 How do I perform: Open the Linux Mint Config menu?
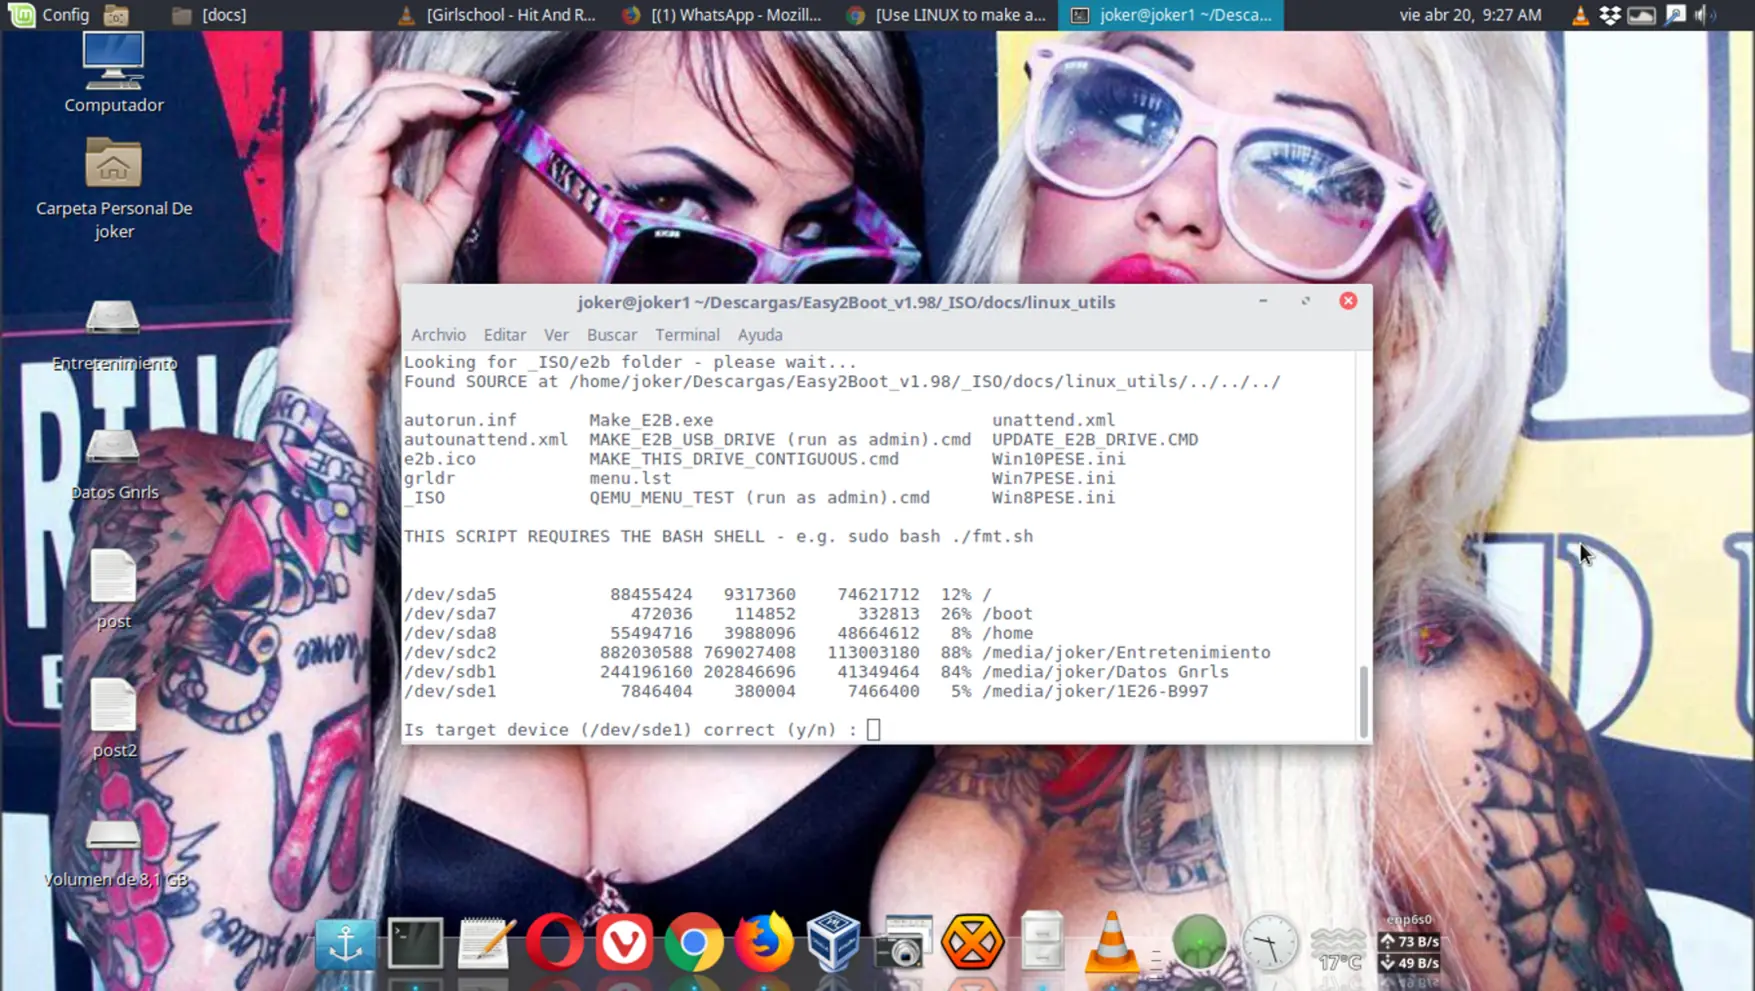[x=50, y=15]
